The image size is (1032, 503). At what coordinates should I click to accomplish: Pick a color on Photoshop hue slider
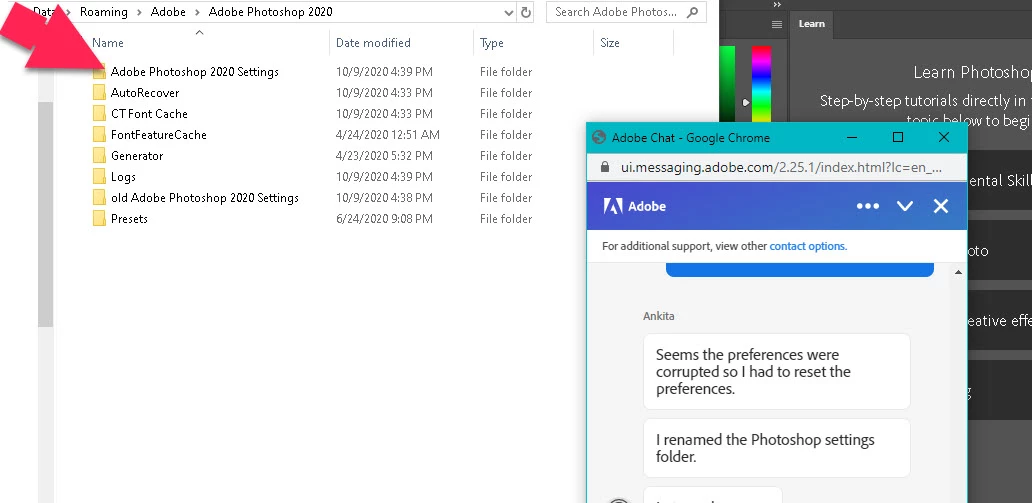[761, 86]
